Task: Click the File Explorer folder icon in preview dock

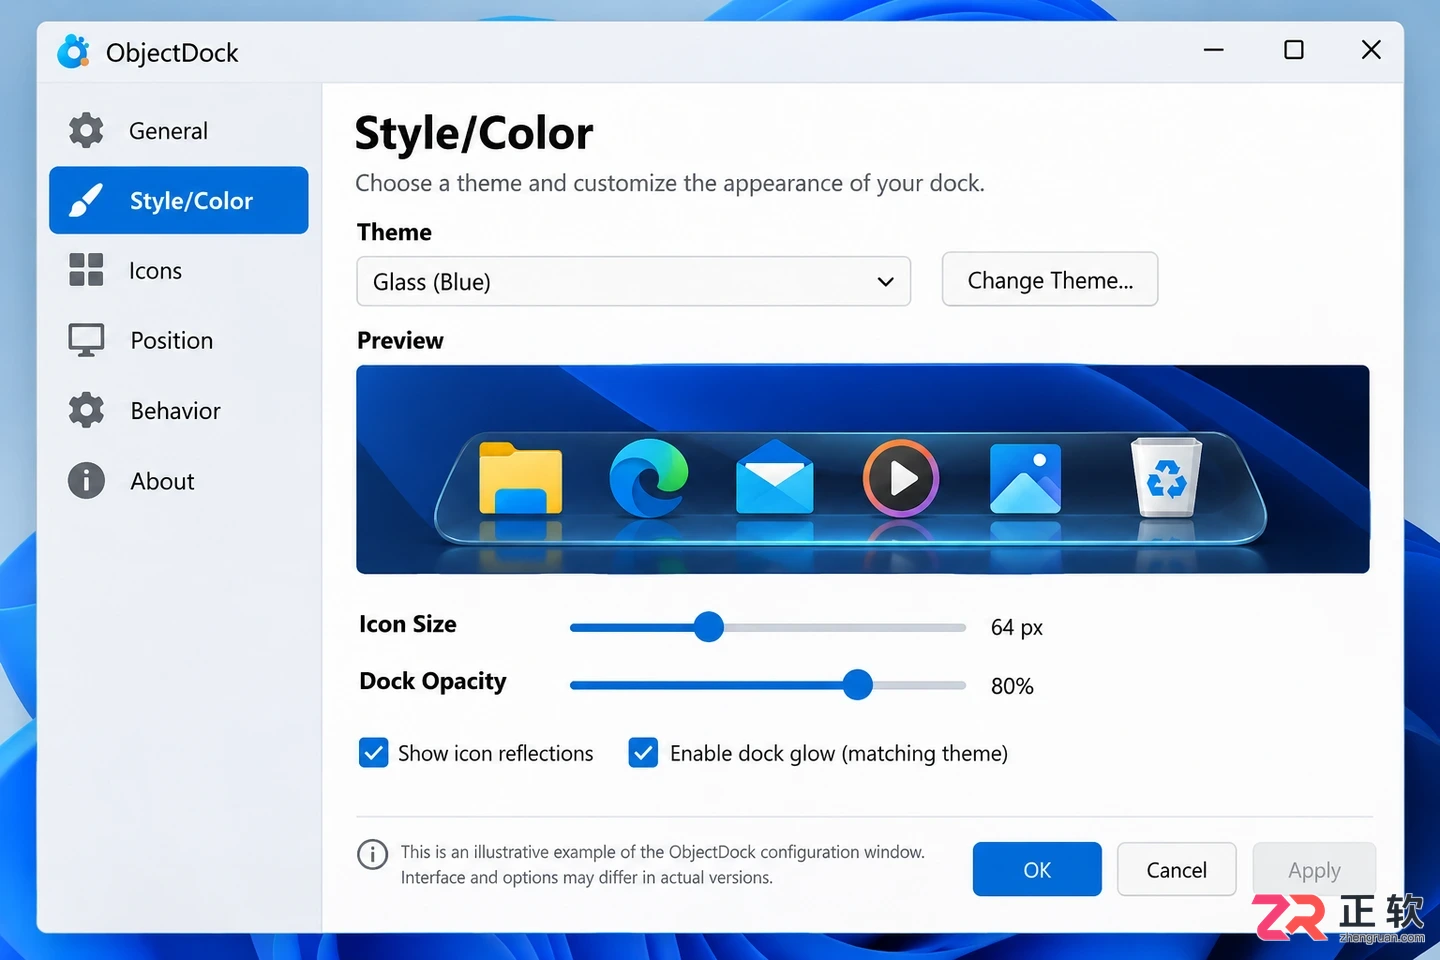Action: pyautogui.click(x=520, y=478)
